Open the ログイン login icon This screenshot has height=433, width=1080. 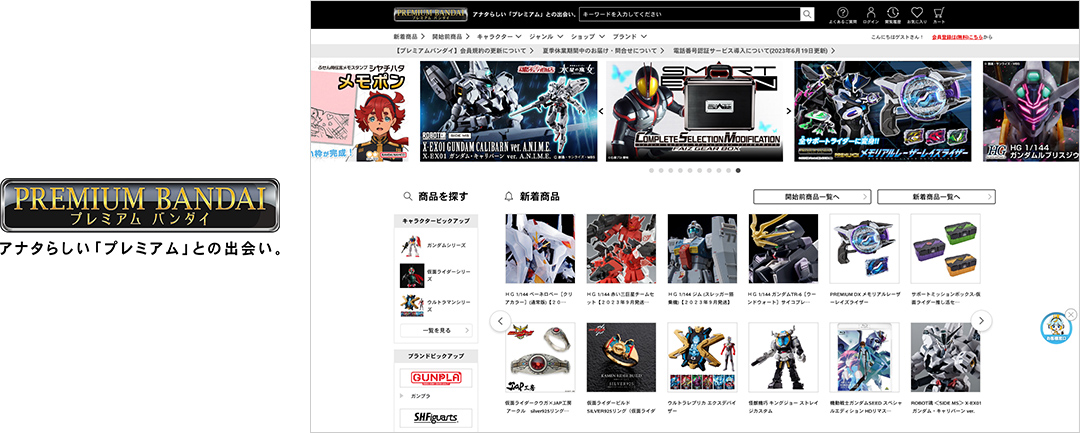click(871, 15)
